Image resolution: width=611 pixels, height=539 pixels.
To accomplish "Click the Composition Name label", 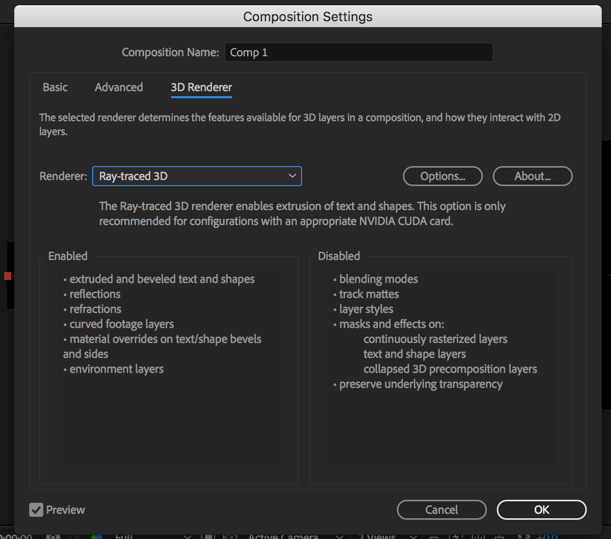I will tap(170, 53).
